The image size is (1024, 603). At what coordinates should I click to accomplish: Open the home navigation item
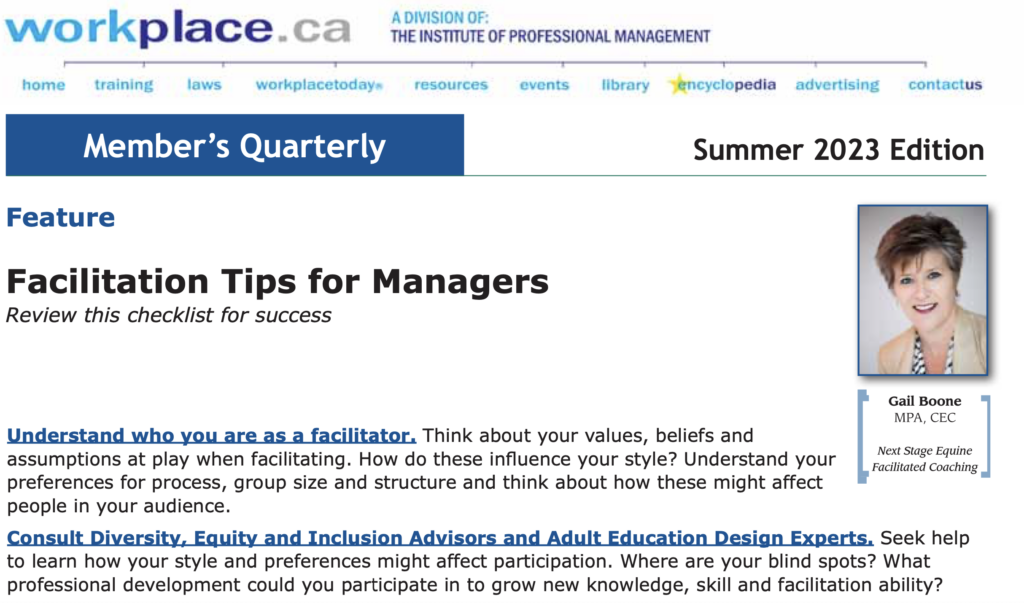[43, 85]
